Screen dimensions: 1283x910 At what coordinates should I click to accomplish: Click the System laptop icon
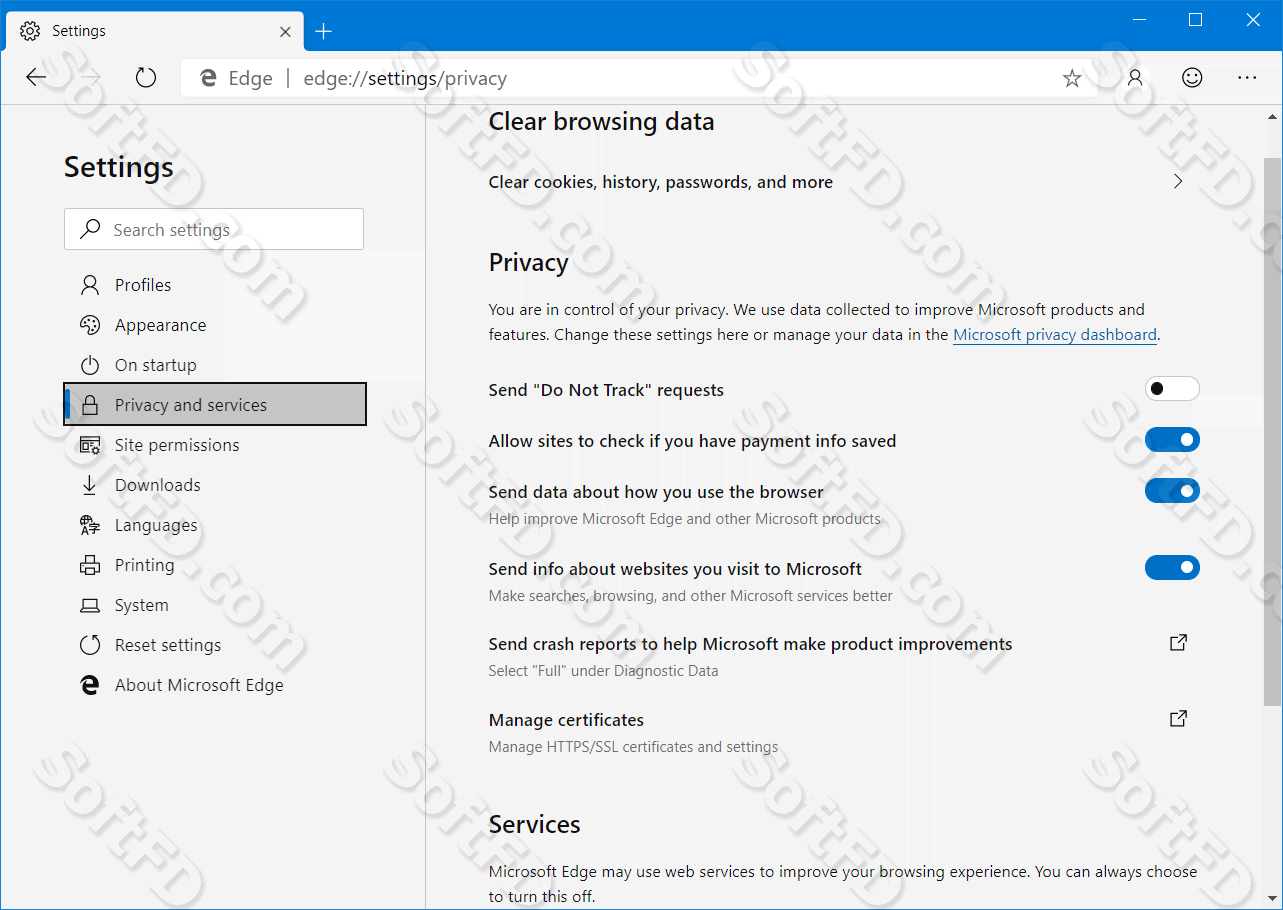point(90,605)
